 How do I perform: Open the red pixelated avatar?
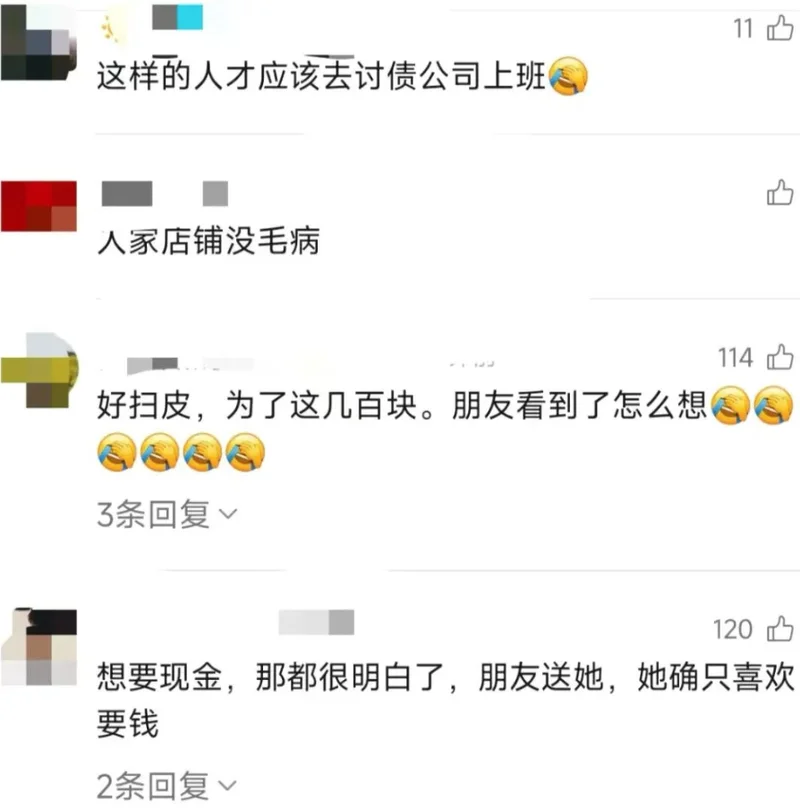pyautogui.click(x=39, y=206)
